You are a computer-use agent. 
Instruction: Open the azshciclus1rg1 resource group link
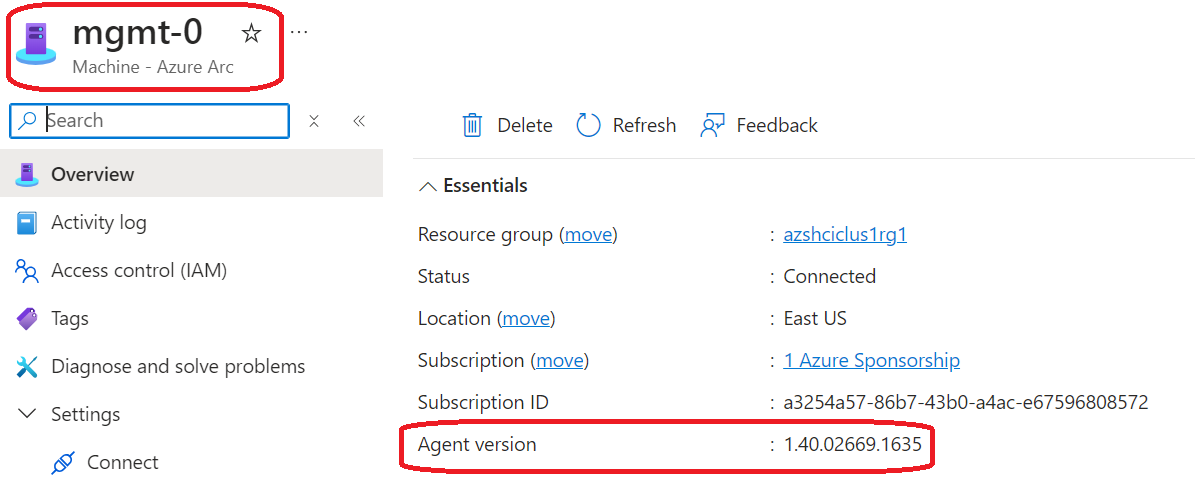point(845,234)
